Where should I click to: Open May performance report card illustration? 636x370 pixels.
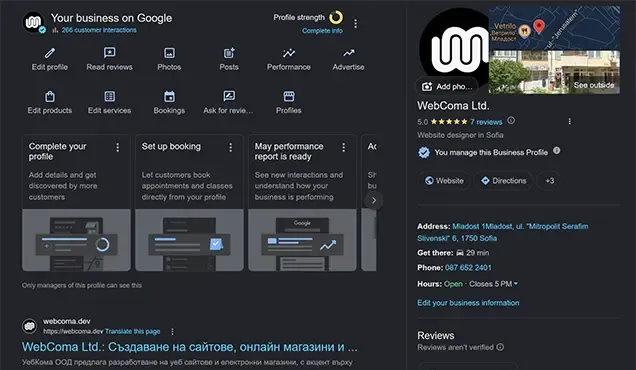(x=302, y=240)
